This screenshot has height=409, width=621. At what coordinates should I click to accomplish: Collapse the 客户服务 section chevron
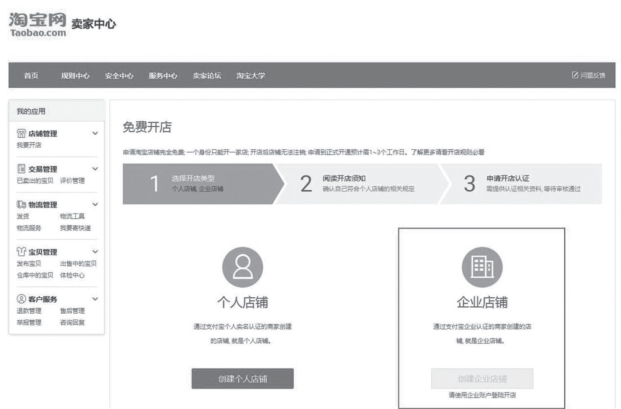click(x=95, y=299)
